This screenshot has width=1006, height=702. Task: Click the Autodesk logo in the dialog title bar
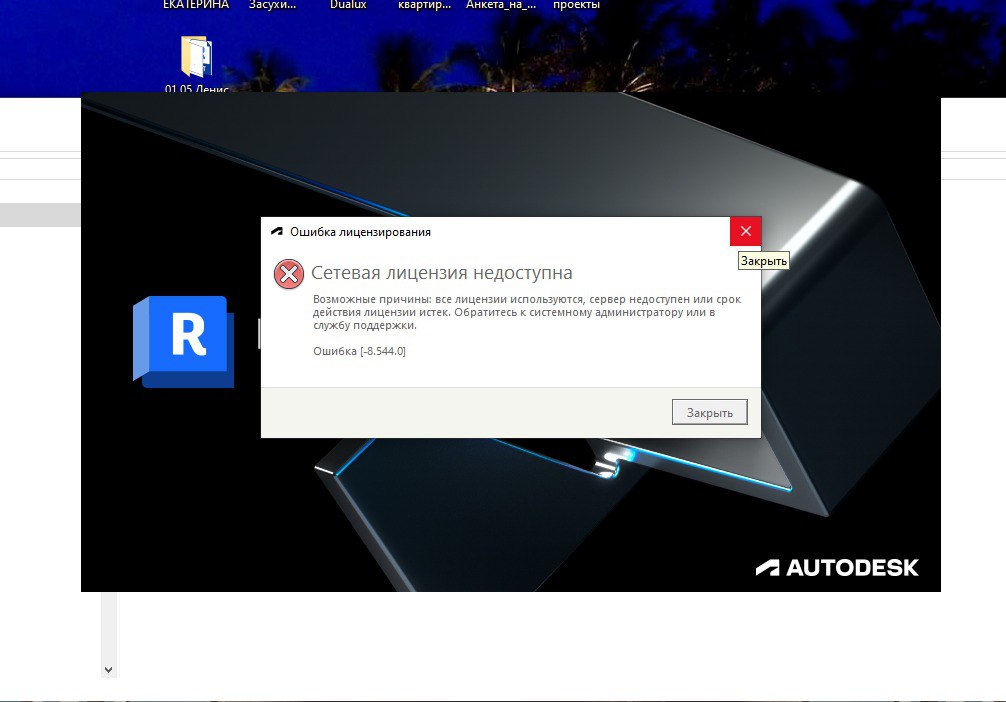tap(277, 232)
